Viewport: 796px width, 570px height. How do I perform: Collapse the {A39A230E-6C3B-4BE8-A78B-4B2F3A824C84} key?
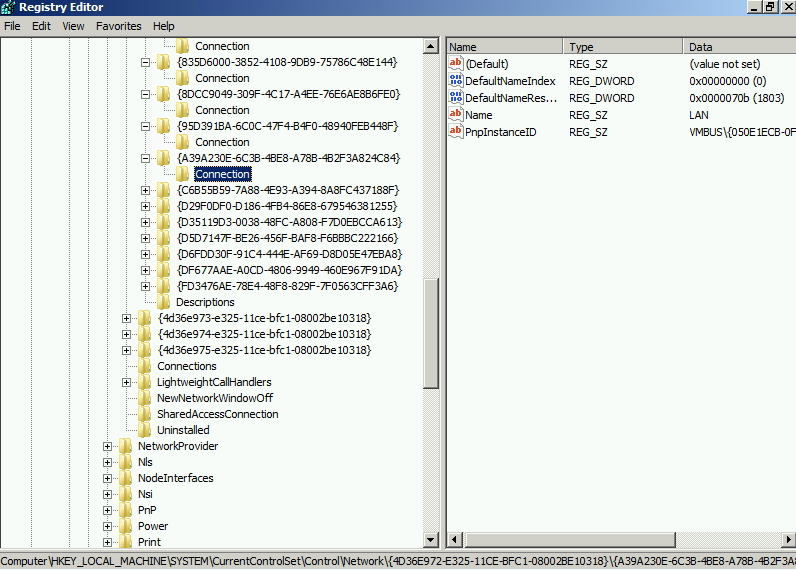(145, 158)
